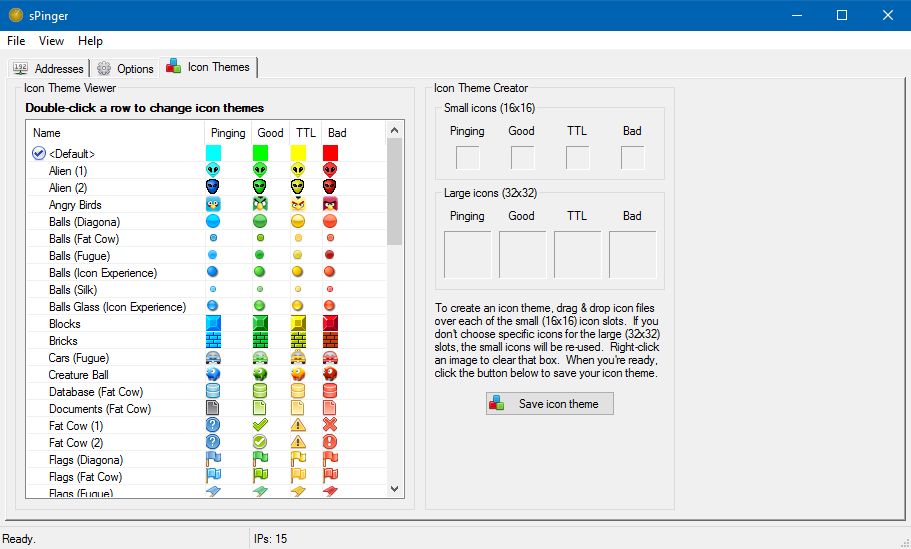The width and height of the screenshot is (911, 549).
Task: Click the Creature Ball yellow TTL icon
Action: point(298,374)
